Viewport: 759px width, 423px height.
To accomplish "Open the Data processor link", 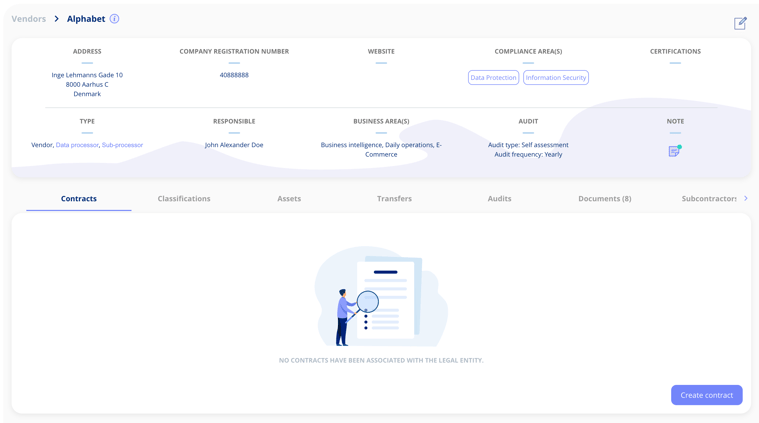I will (x=77, y=145).
